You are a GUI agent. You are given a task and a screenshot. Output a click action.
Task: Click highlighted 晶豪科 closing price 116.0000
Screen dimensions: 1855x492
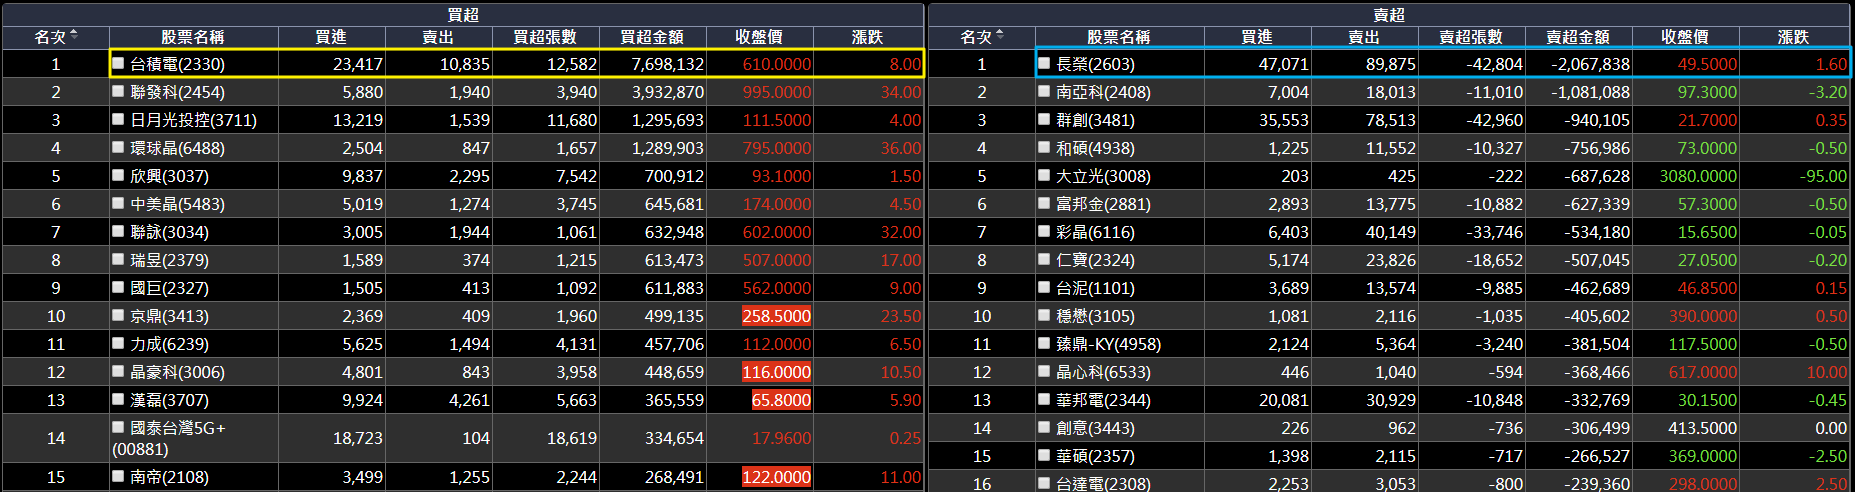[777, 372]
